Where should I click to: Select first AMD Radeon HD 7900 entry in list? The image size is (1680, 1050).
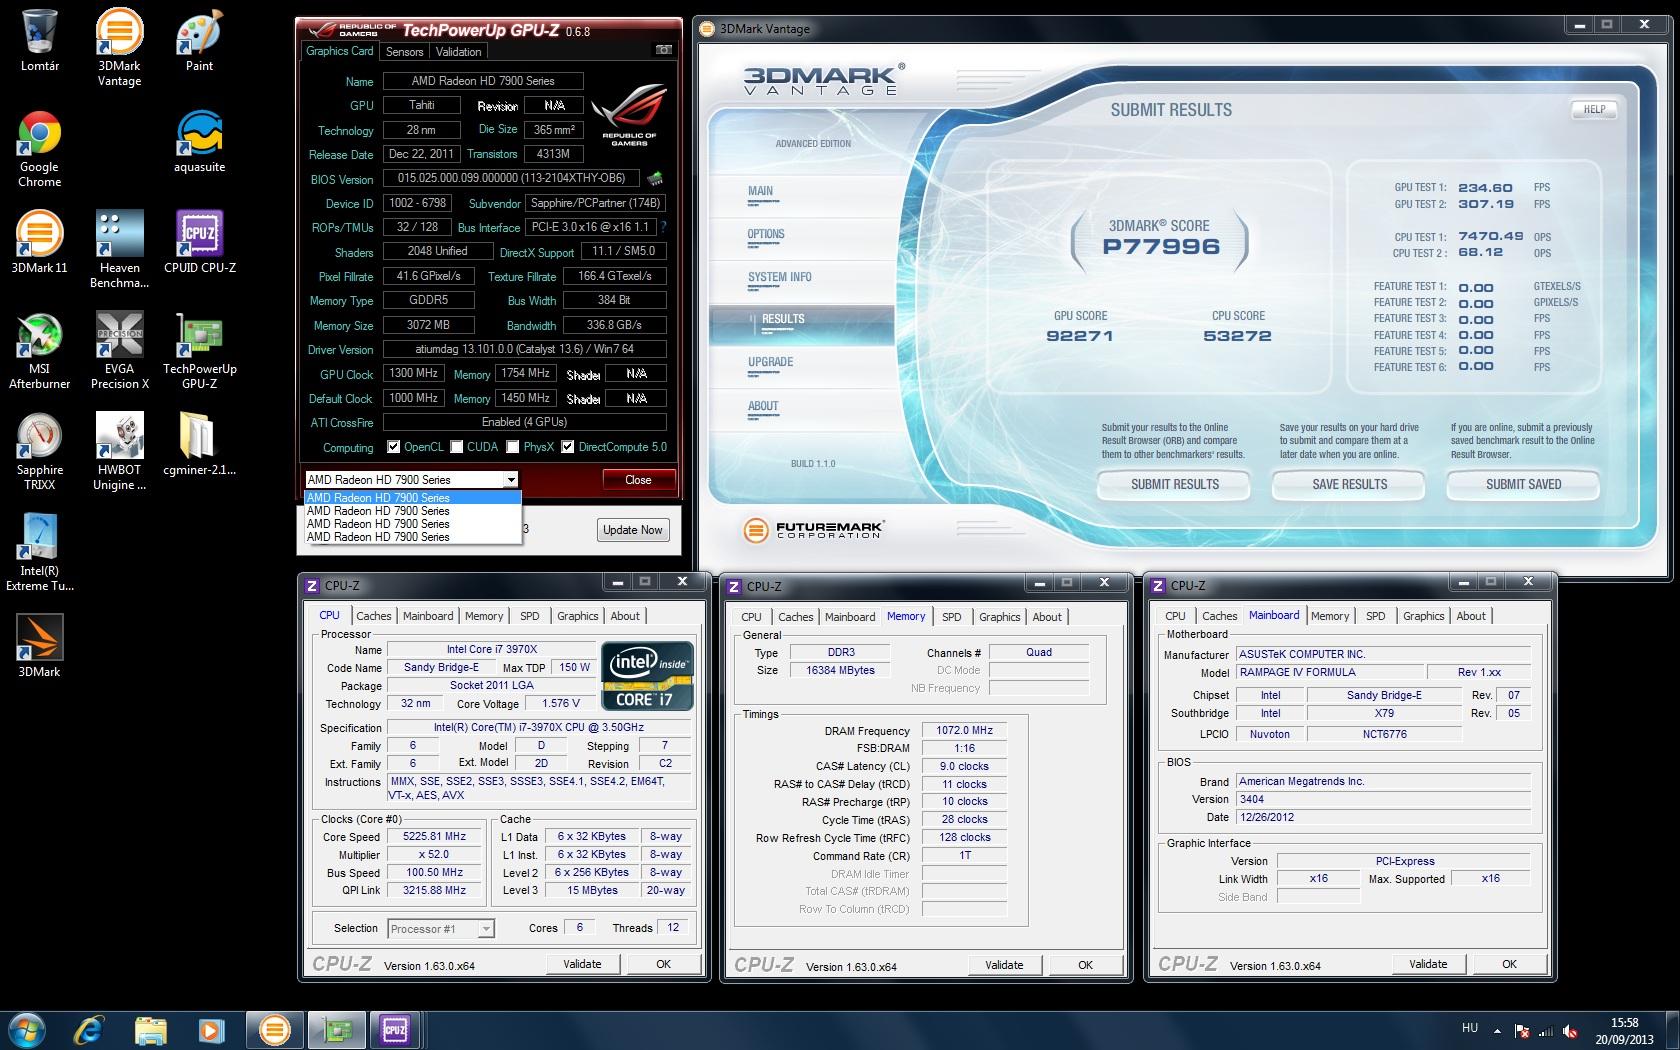(x=412, y=498)
